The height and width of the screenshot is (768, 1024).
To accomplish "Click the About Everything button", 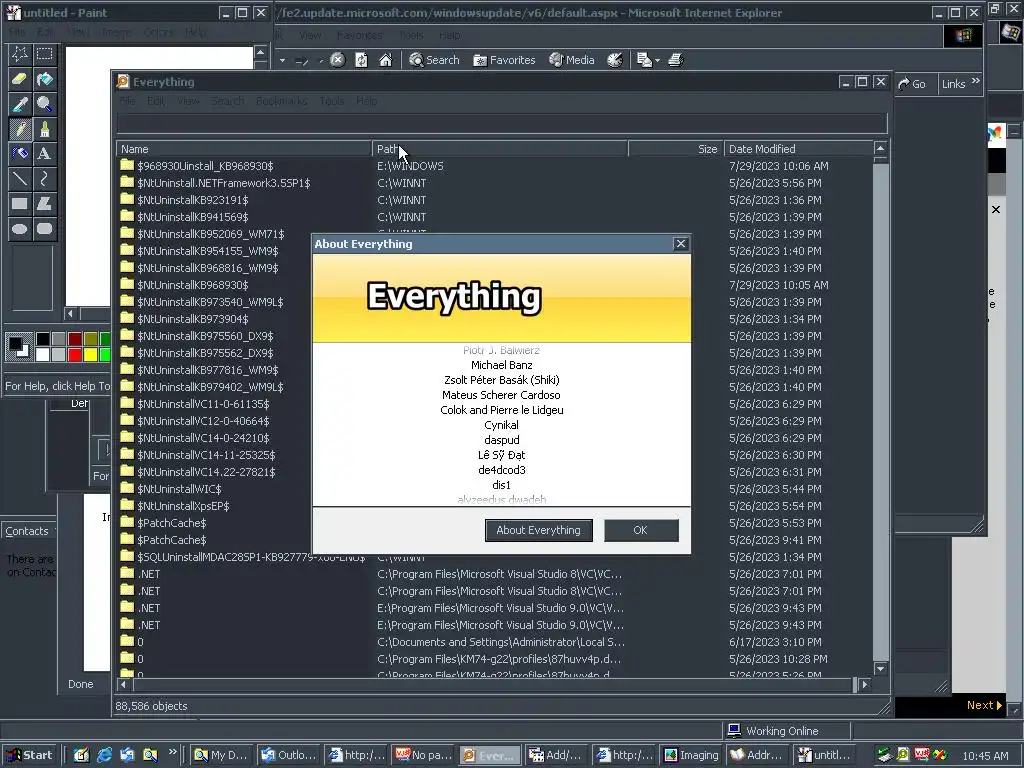I will tap(539, 530).
